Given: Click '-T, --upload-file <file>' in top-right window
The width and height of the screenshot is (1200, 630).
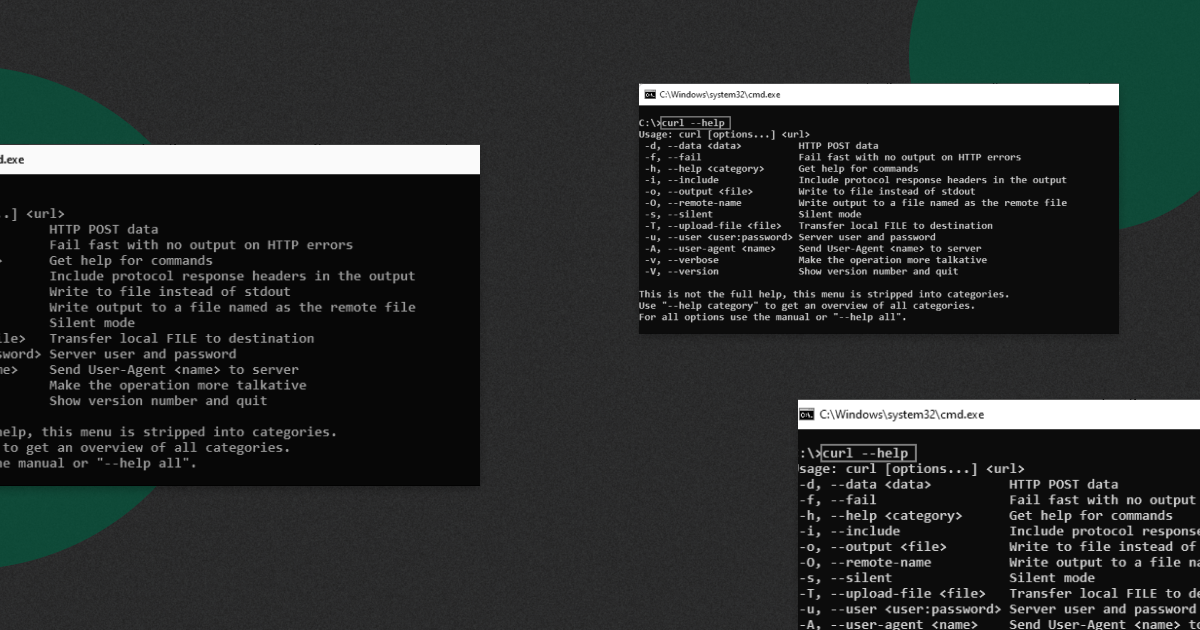Looking at the screenshot, I should (x=713, y=226).
